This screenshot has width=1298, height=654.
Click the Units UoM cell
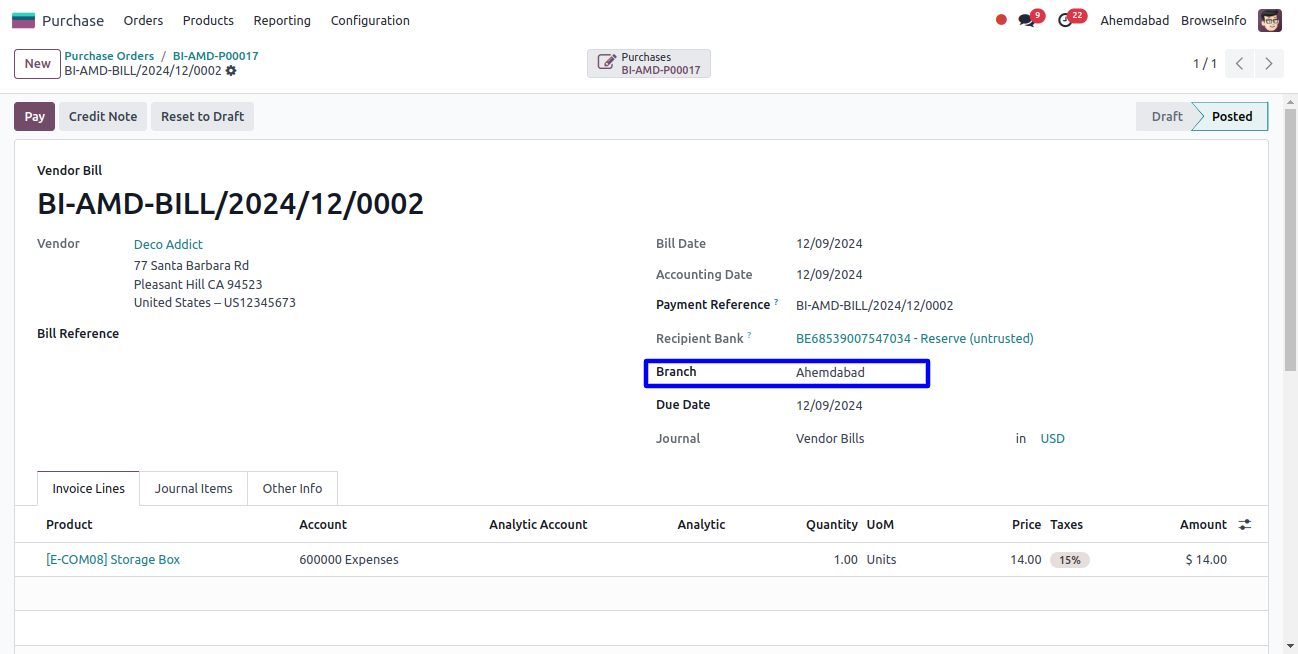[881, 560]
